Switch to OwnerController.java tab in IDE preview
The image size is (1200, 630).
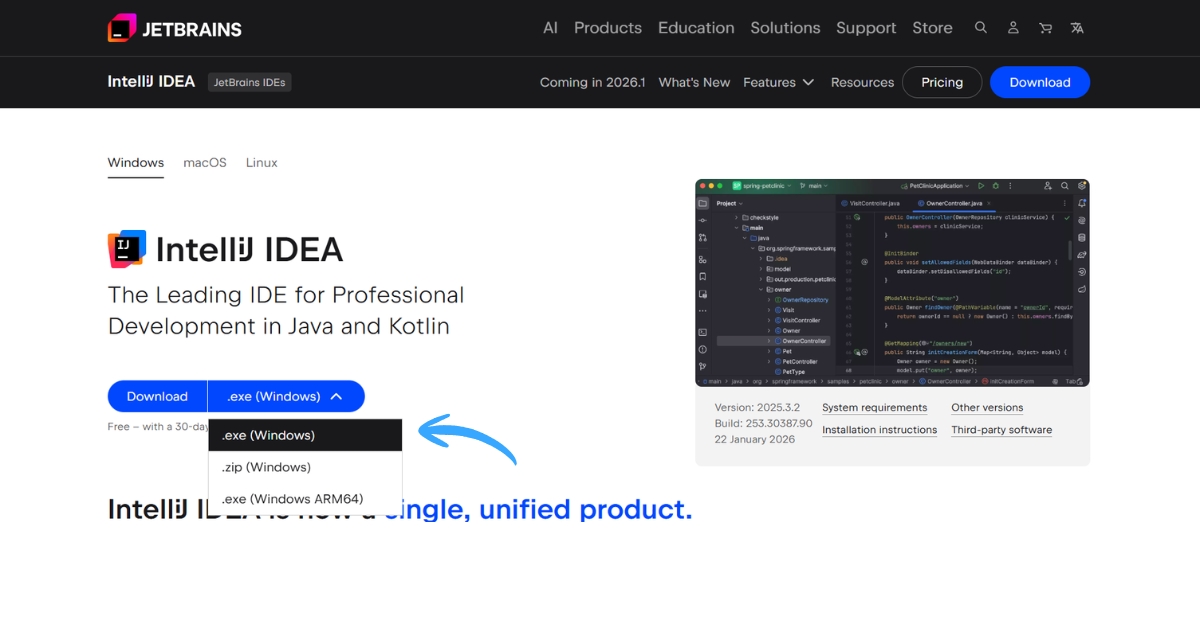point(955,204)
